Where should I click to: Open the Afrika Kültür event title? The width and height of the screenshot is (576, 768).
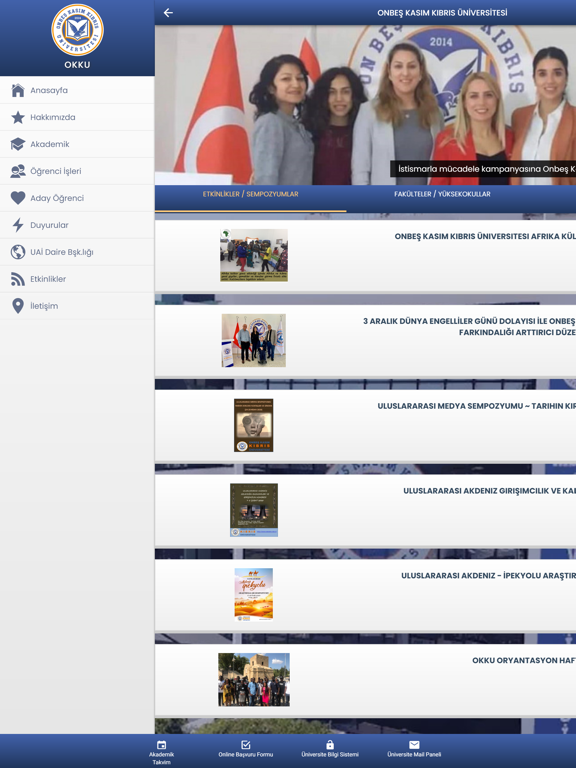click(x=485, y=236)
